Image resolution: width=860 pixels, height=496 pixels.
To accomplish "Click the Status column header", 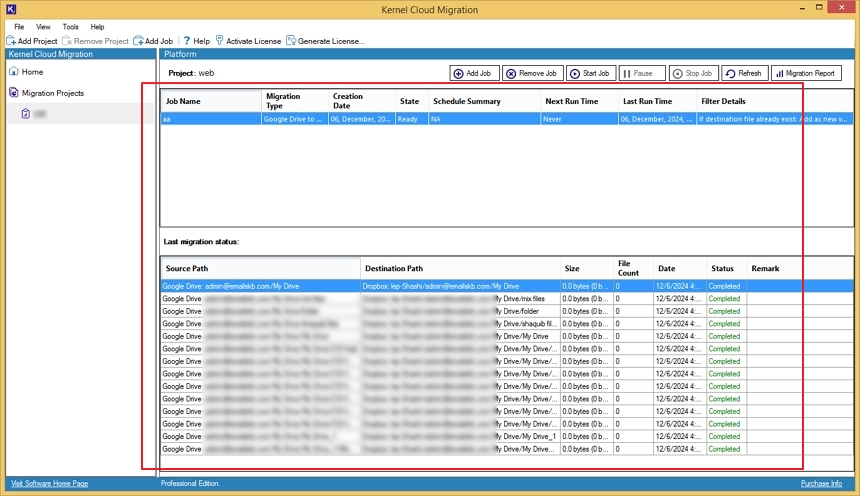I will 727,268.
